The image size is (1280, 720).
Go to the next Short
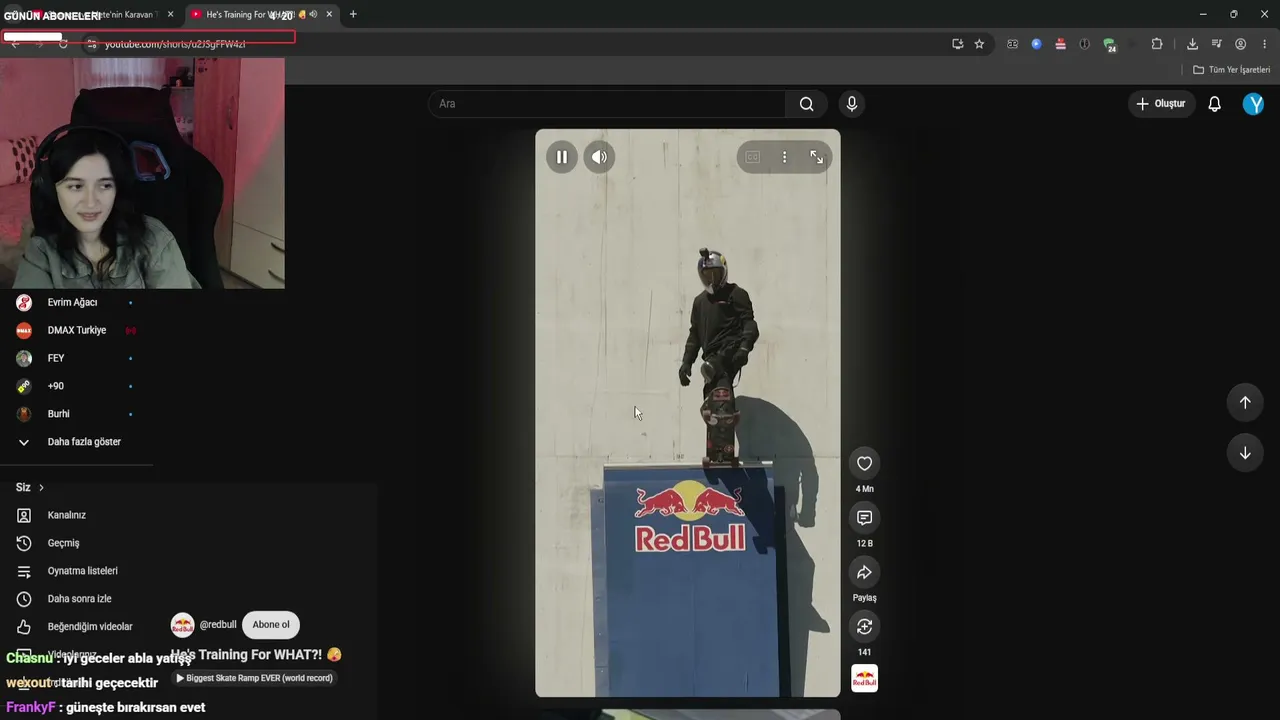[x=1245, y=453]
